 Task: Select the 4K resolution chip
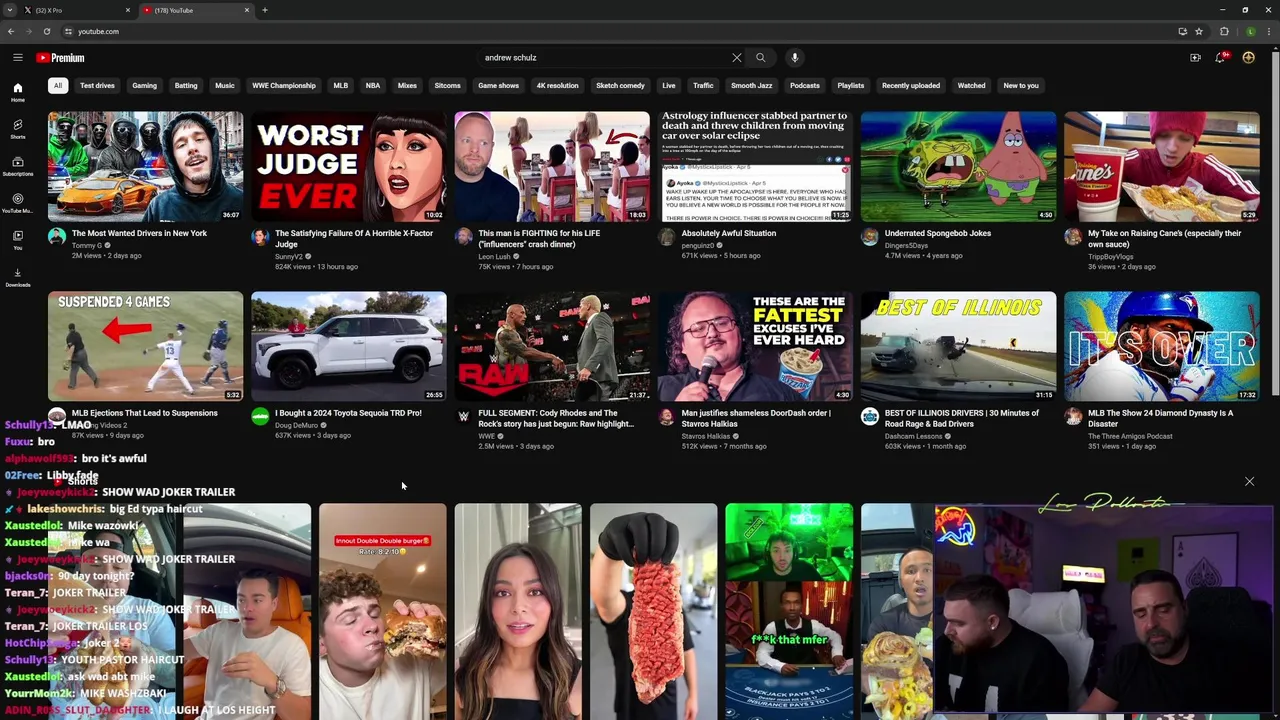point(557,86)
